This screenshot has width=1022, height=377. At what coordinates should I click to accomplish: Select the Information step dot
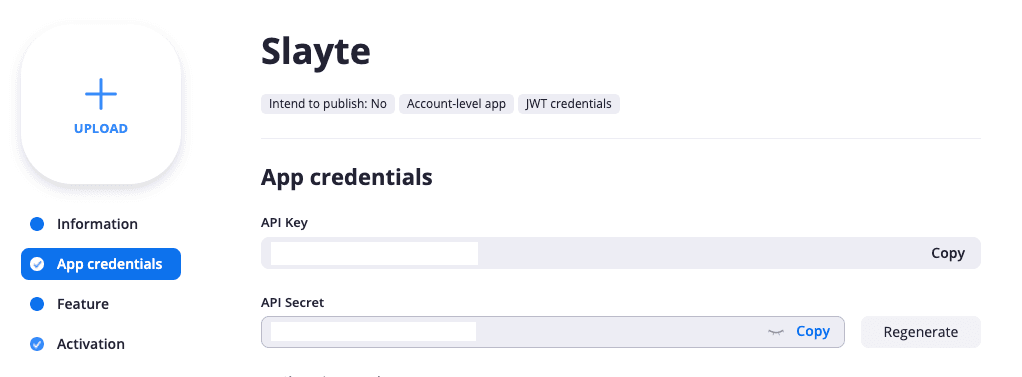click(37, 224)
